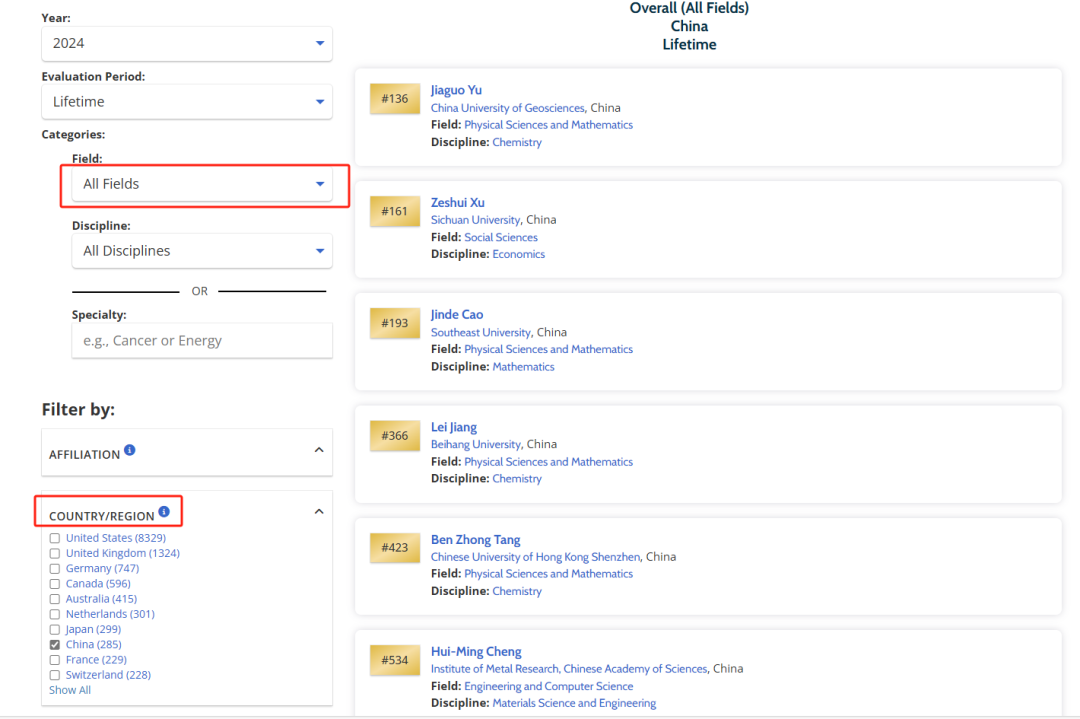
Task: Click Institute of Metal Research affiliation link
Action: 569,669
